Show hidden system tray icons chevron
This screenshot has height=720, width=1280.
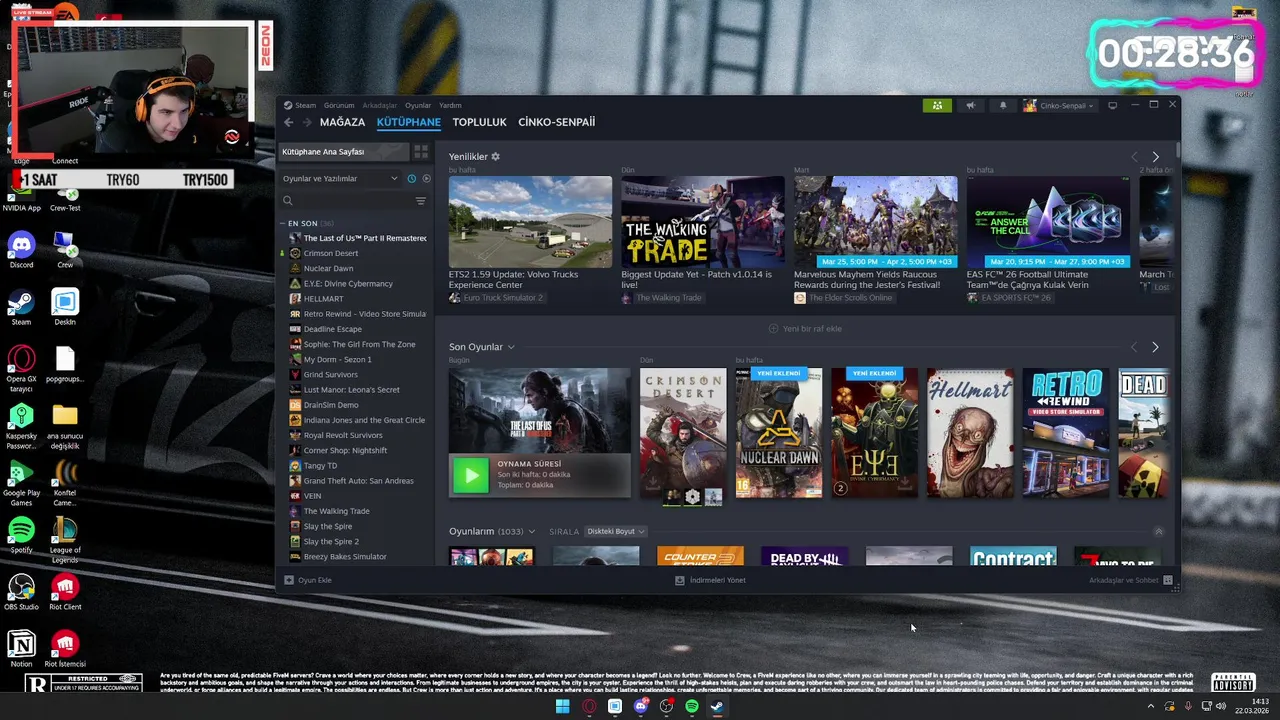click(1150, 707)
